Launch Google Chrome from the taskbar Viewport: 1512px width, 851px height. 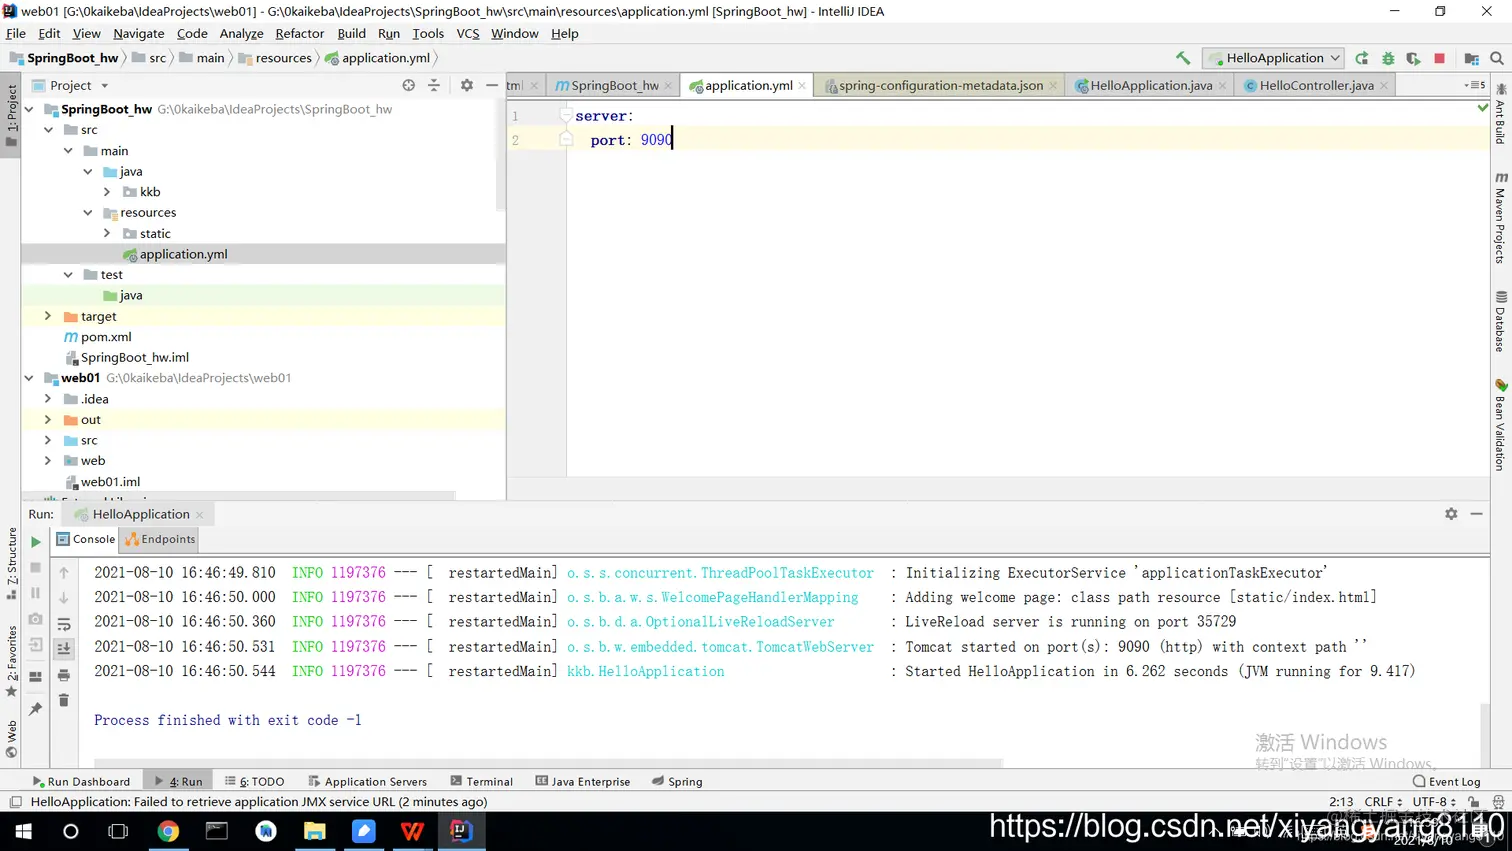pos(168,831)
